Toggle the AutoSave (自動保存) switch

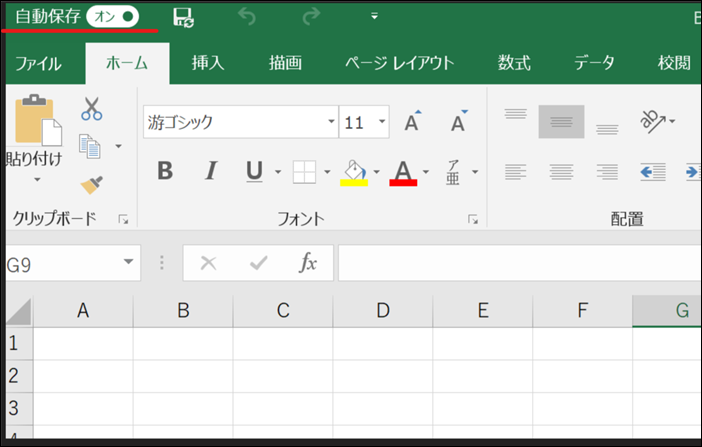(x=113, y=17)
